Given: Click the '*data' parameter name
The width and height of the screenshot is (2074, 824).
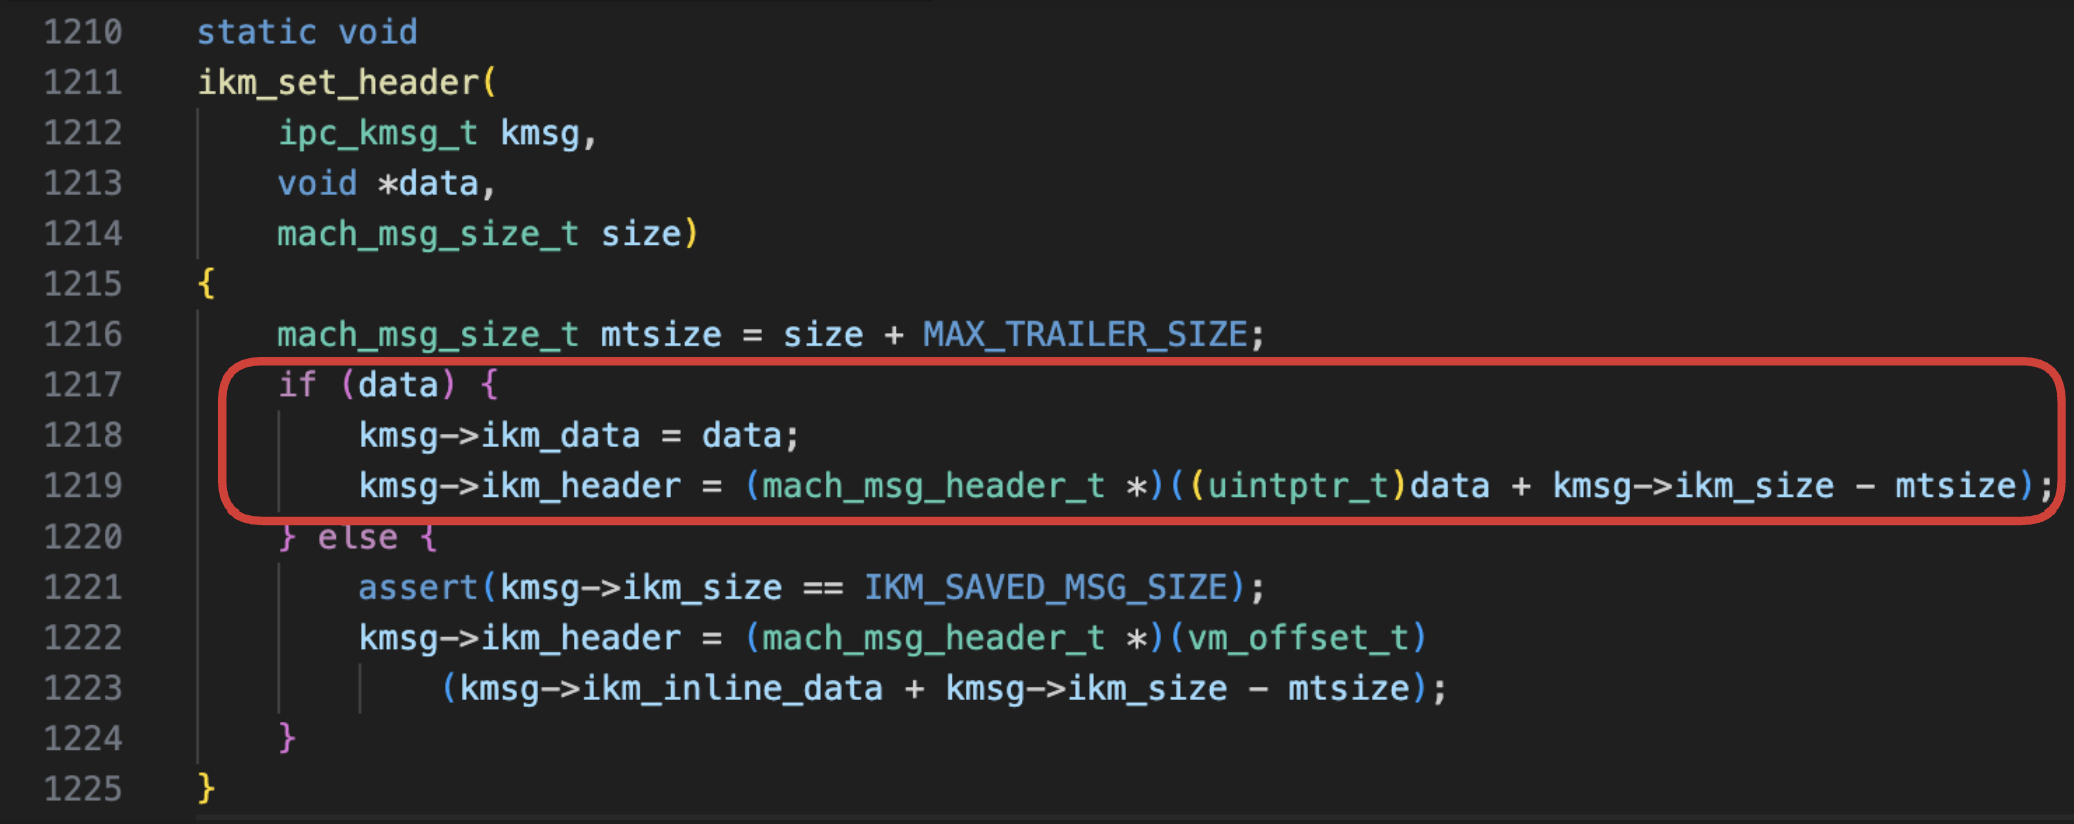Looking at the screenshot, I should [x=429, y=184].
